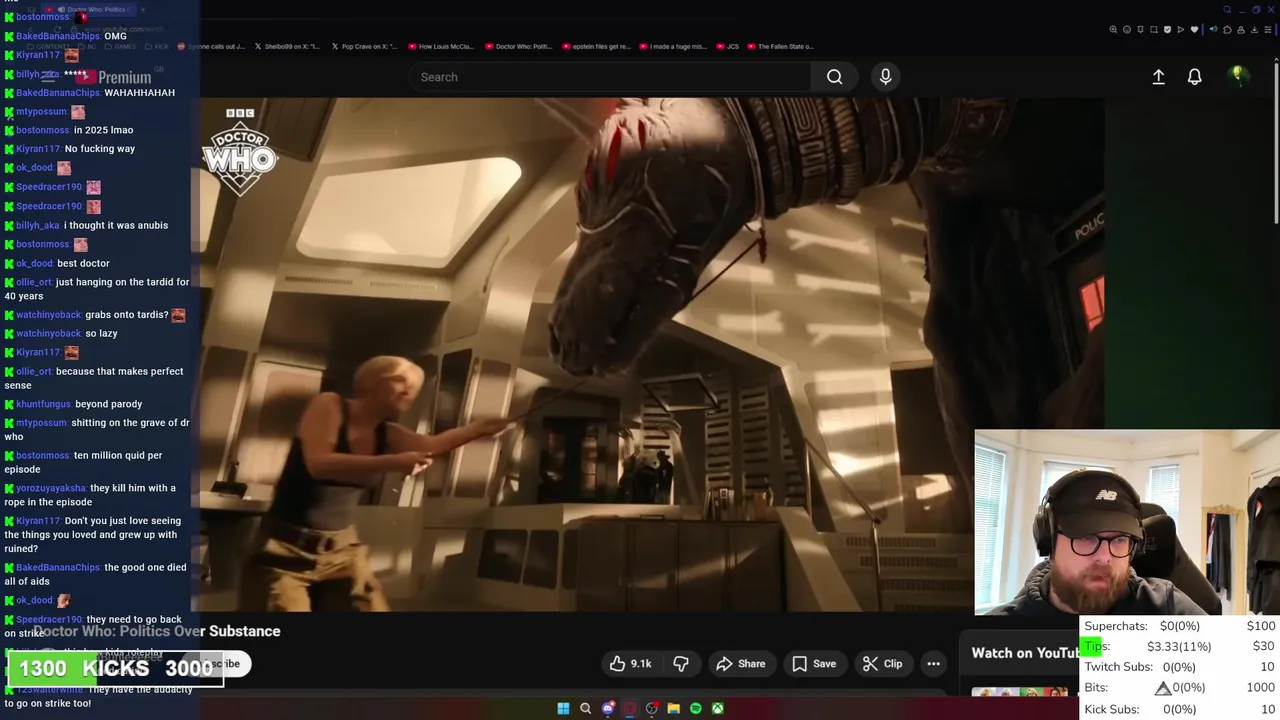
Task: Open the three-dot more actions menu
Action: (x=933, y=664)
